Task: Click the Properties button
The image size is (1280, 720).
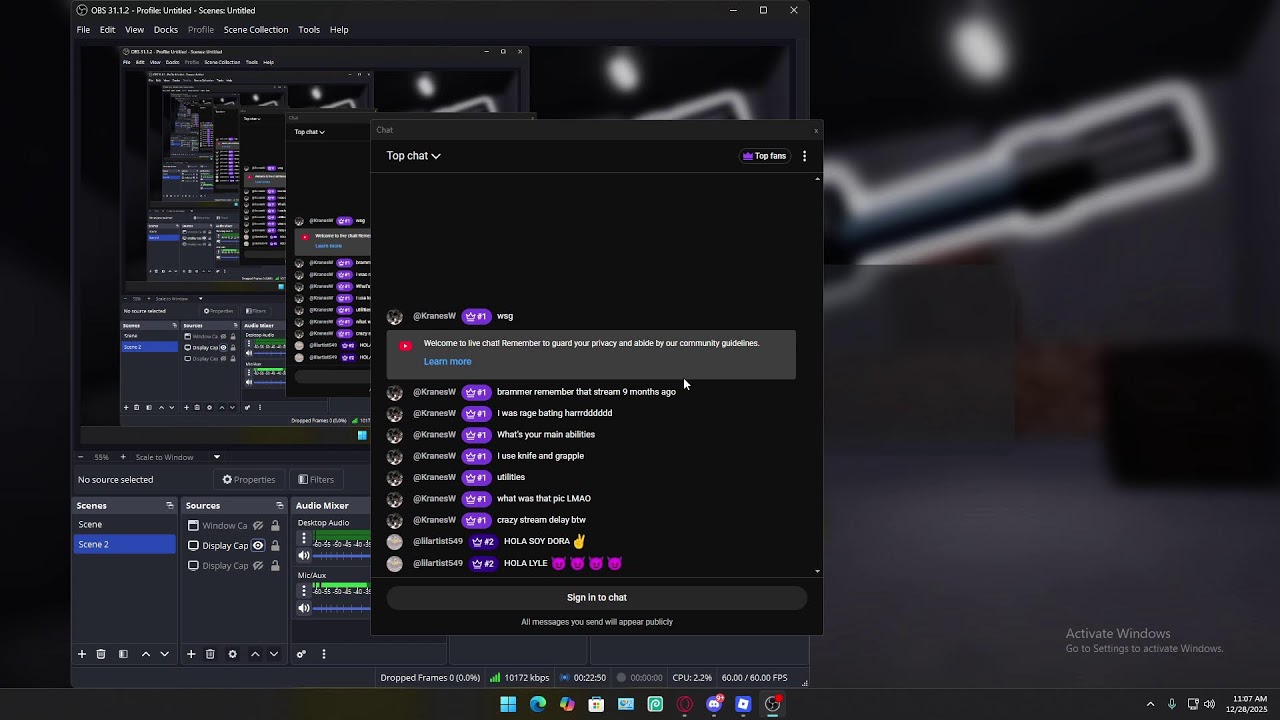Action: tap(249, 480)
